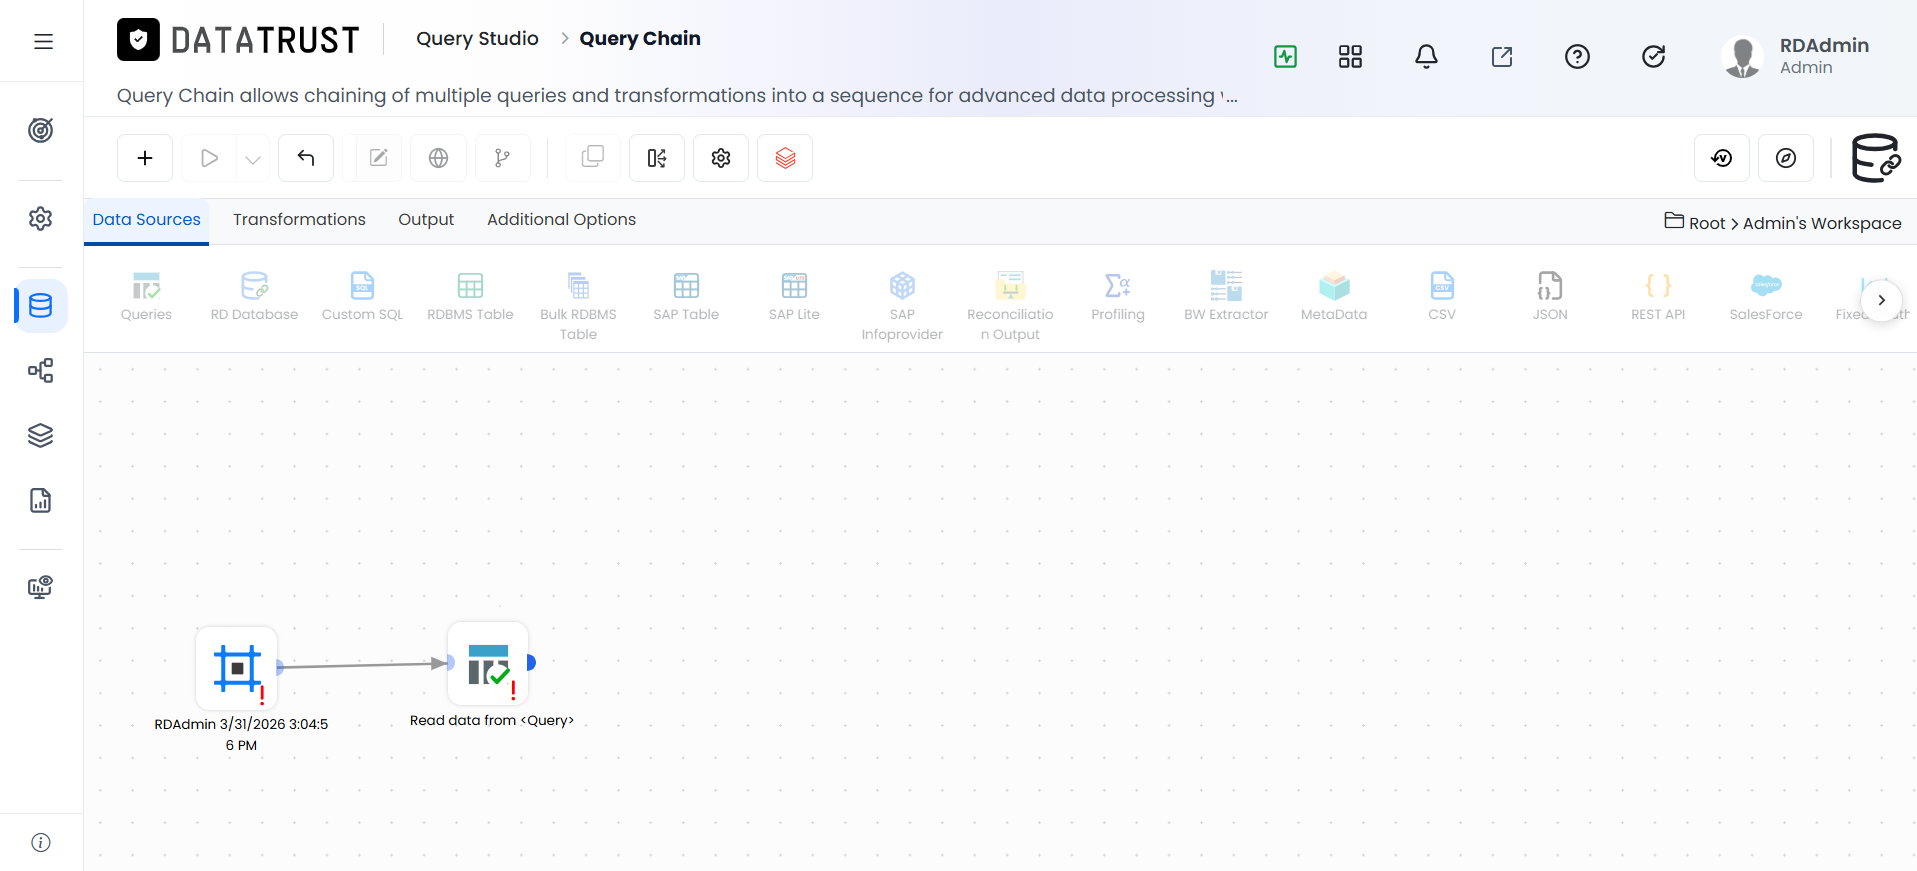Screen dimensions: 1917x871
Task: Click the undo back arrow button
Action: click(x=306, y=158)
